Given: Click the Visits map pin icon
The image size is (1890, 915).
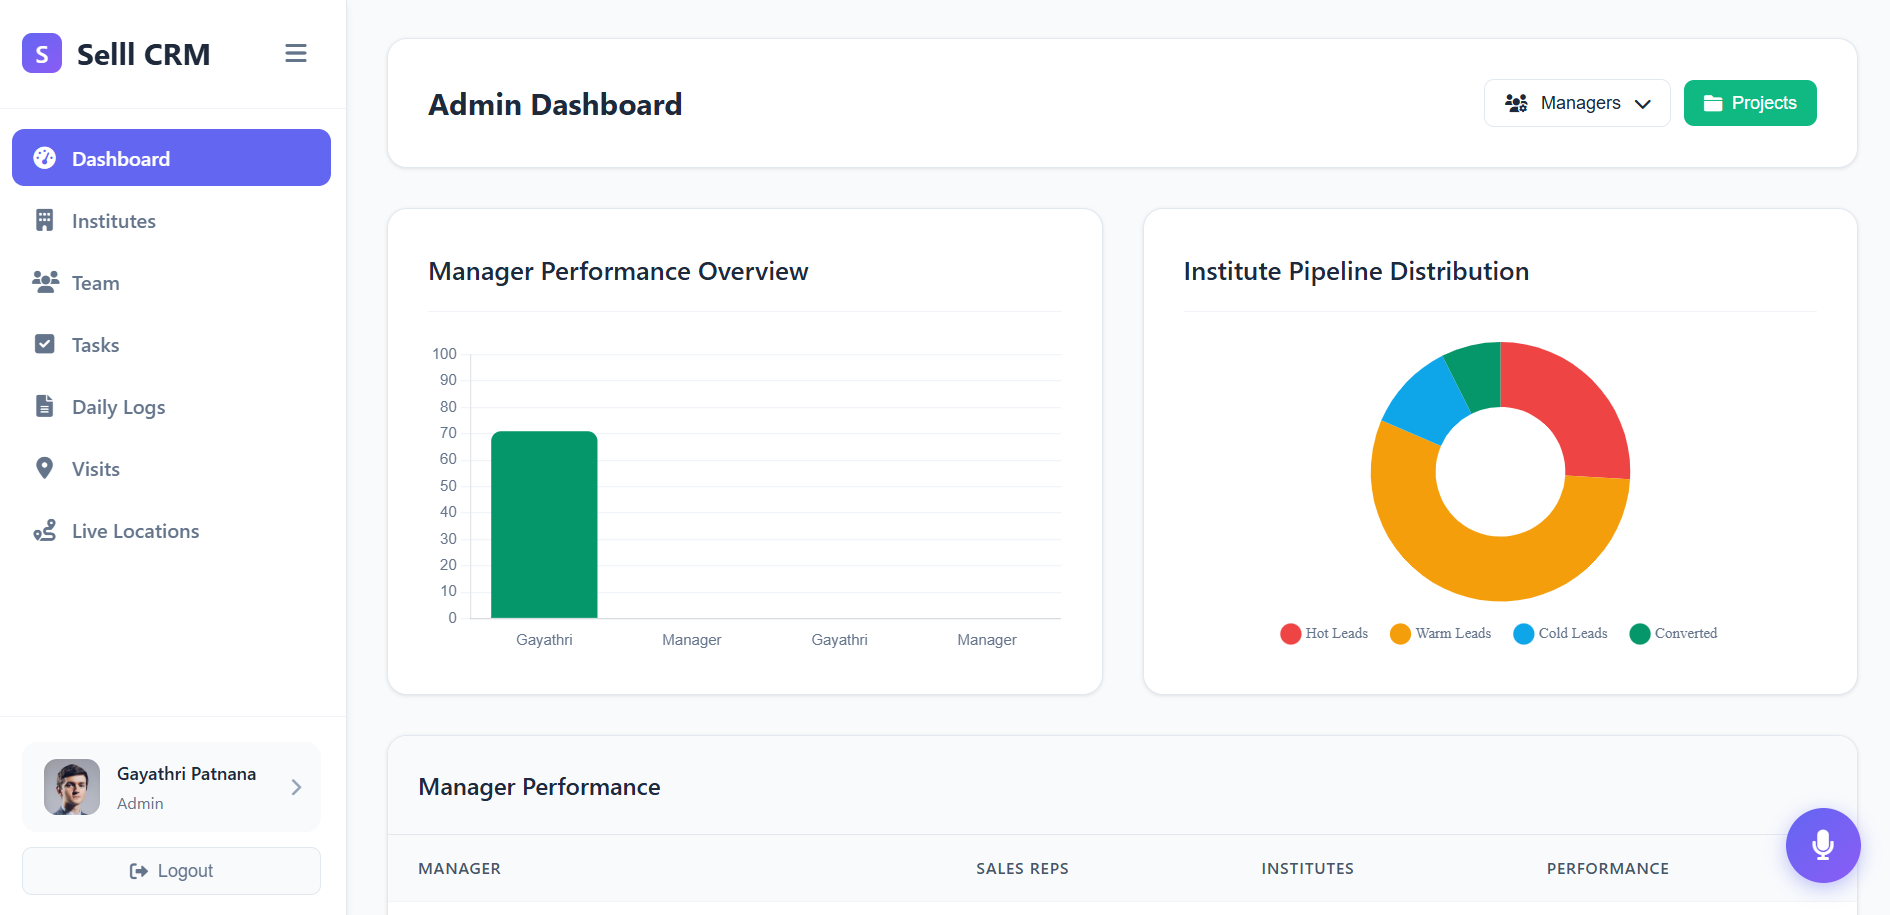Looking at the screenshot, I should [45, 468].
